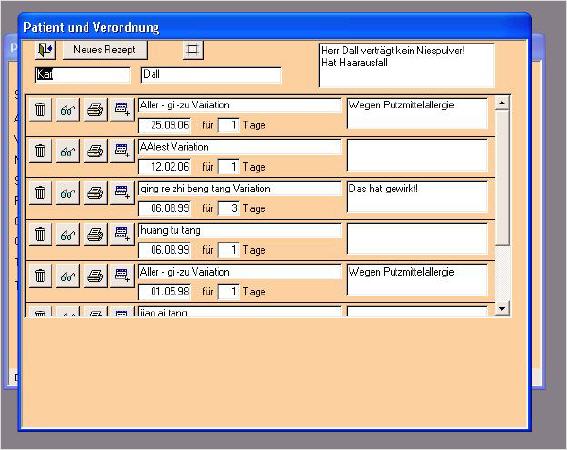Click the surname field containing Dall
The height and width of the screenshot is (450, 567).
[211, 75]
